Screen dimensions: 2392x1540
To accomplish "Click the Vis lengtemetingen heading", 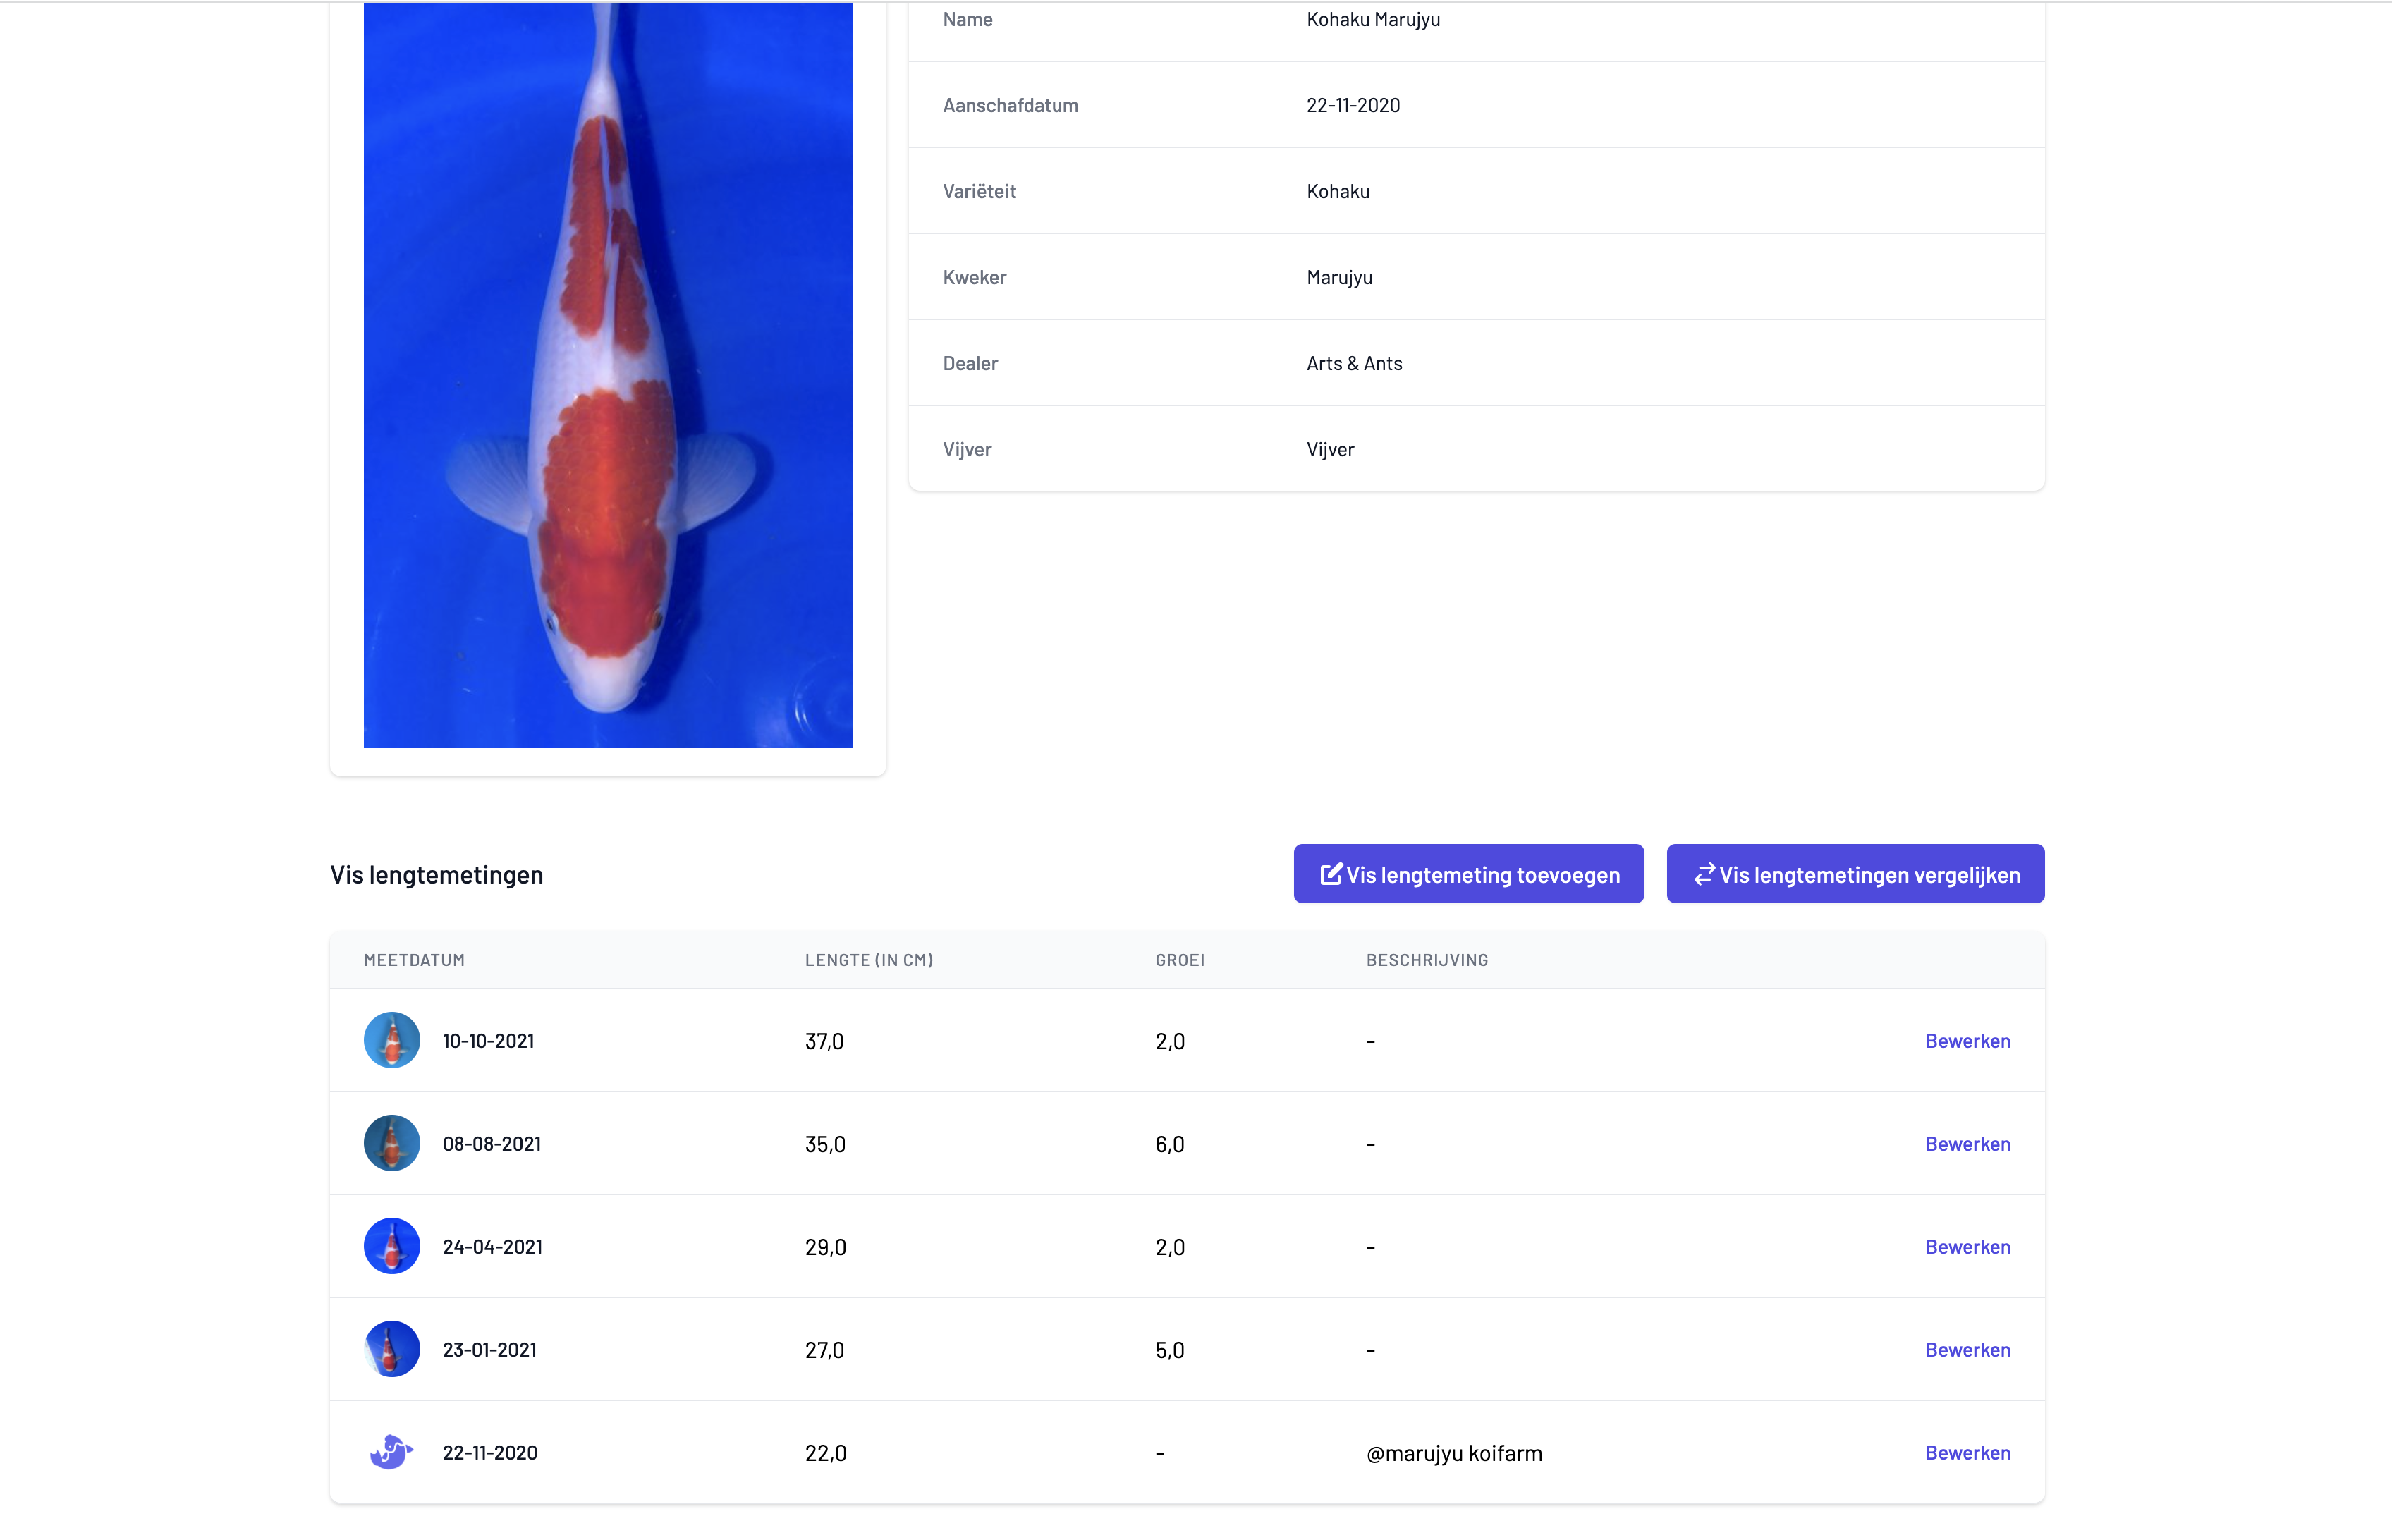I will click(437, 875).
